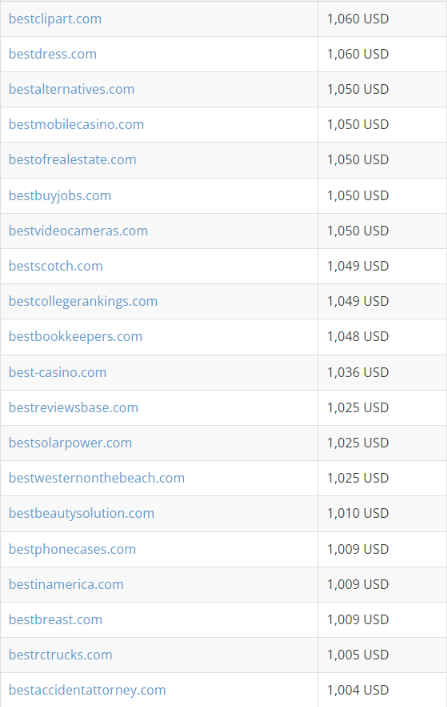Visit the bestsolarpower.com link

70,443
